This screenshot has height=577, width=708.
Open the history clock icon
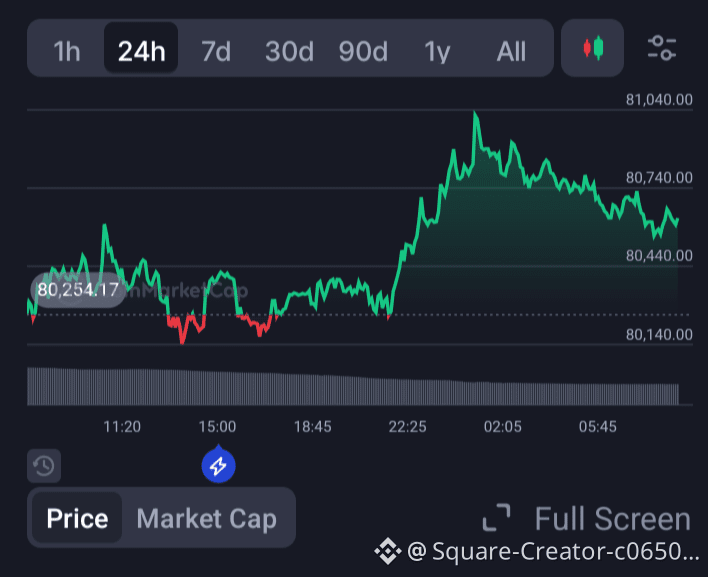(x=44, y=465)
